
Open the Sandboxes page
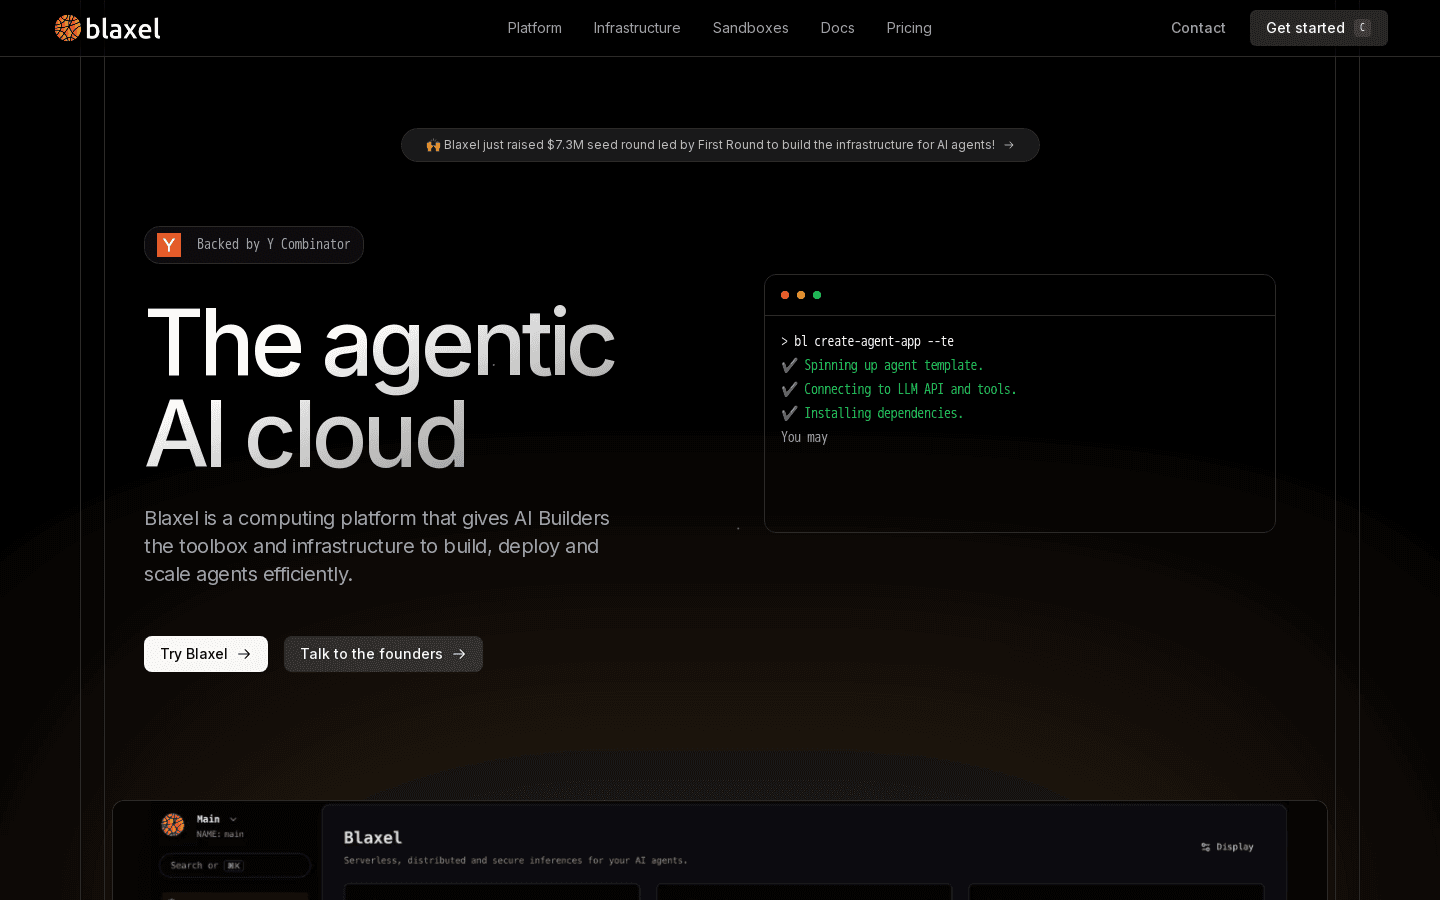coord(750,28)
